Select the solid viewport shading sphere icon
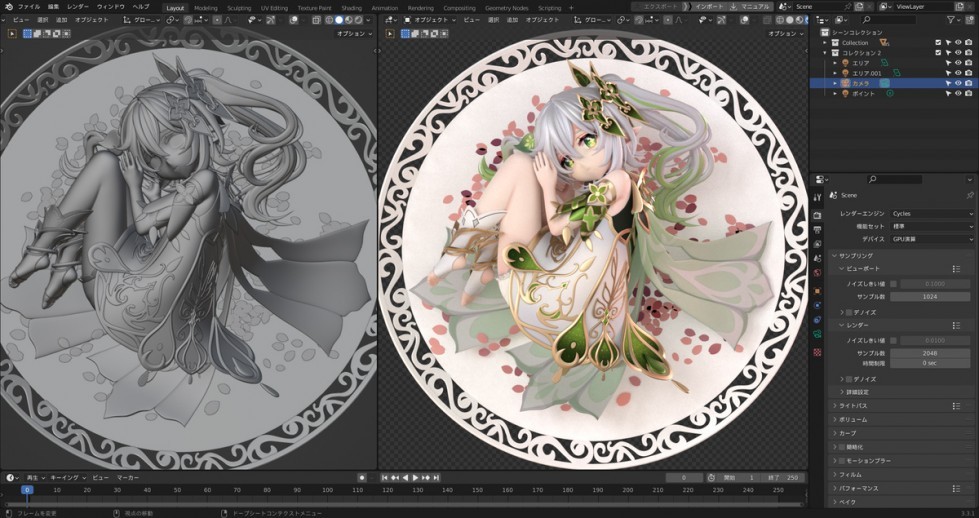979x518 pixels. (x=338, y=19)
